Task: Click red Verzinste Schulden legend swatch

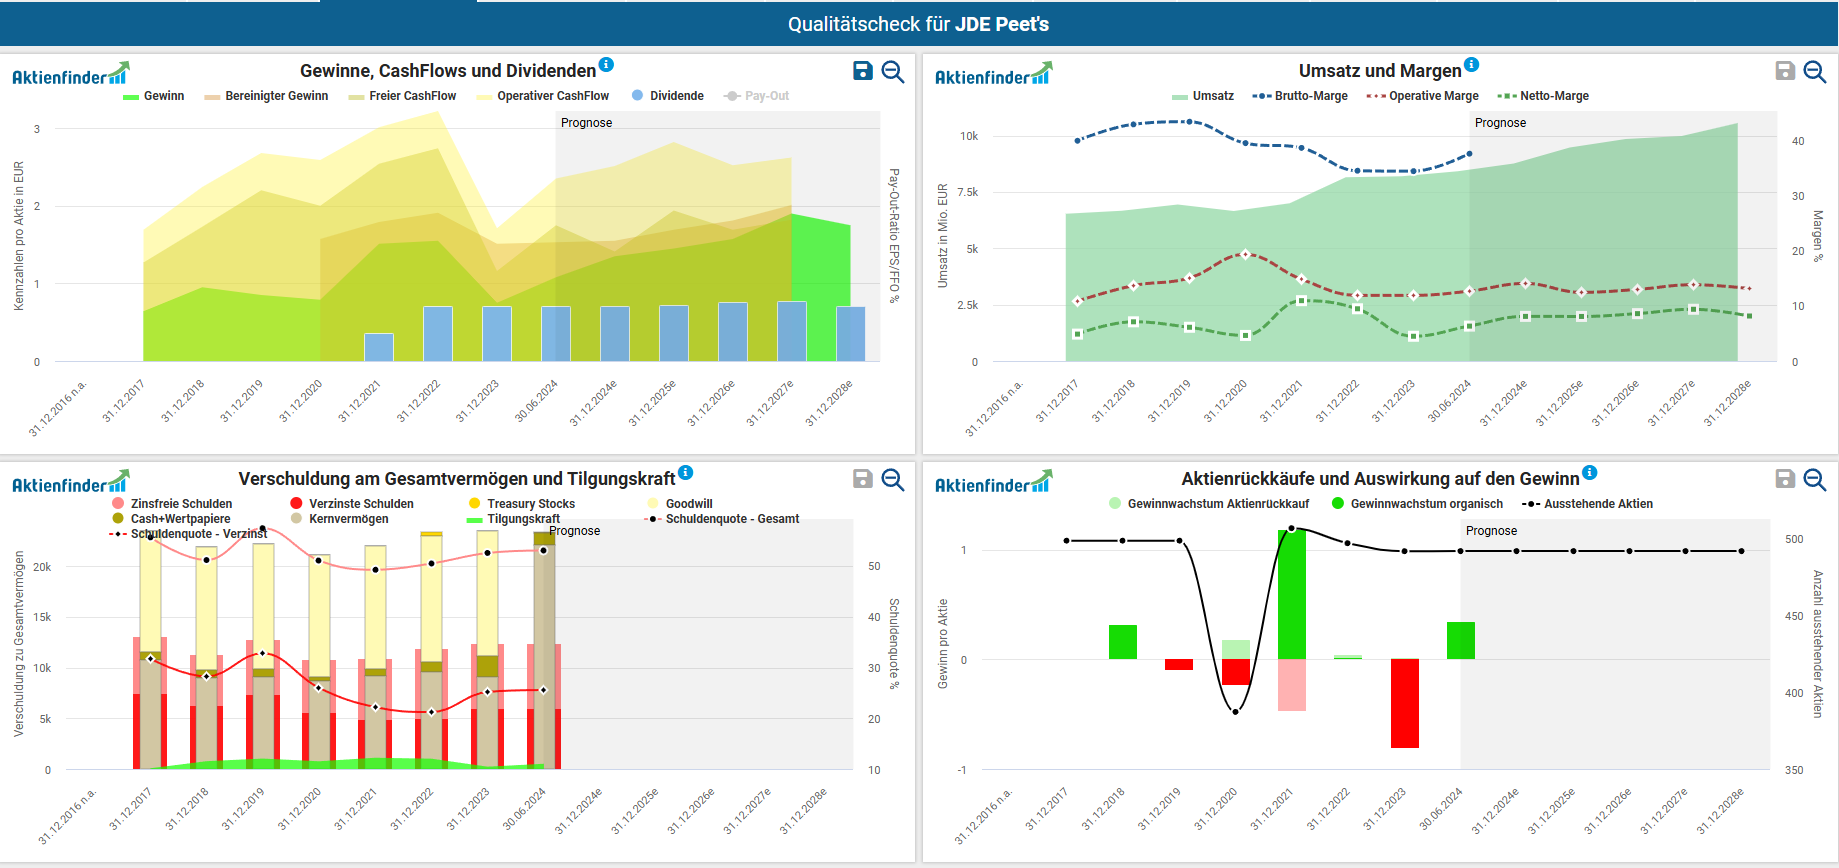Action: coord(296,504)
